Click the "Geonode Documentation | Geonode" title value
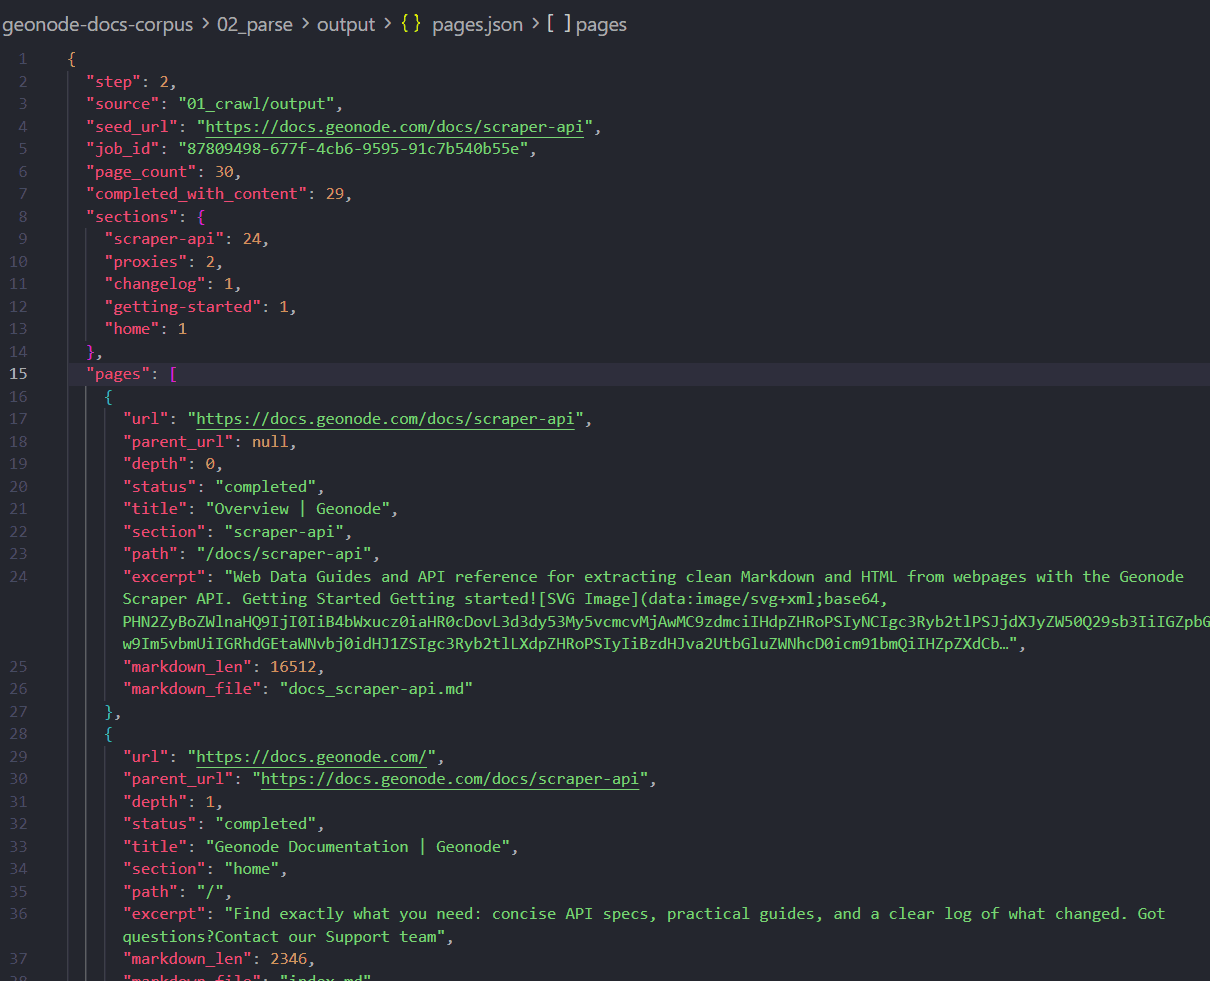 (x=357, y=847)
